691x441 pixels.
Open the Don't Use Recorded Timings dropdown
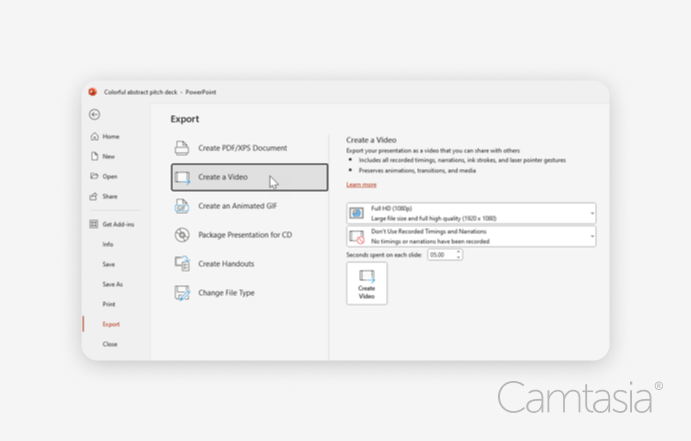[471, 237]
